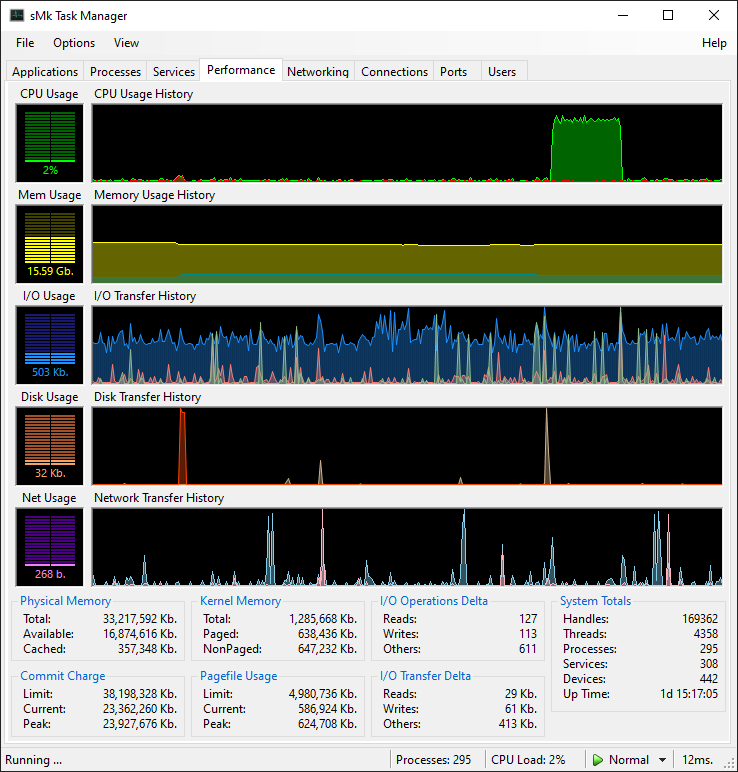Click the Pagefile Peak value 624,708 Kb.
This screenshot has height=772, width=738.
[327, 724]
